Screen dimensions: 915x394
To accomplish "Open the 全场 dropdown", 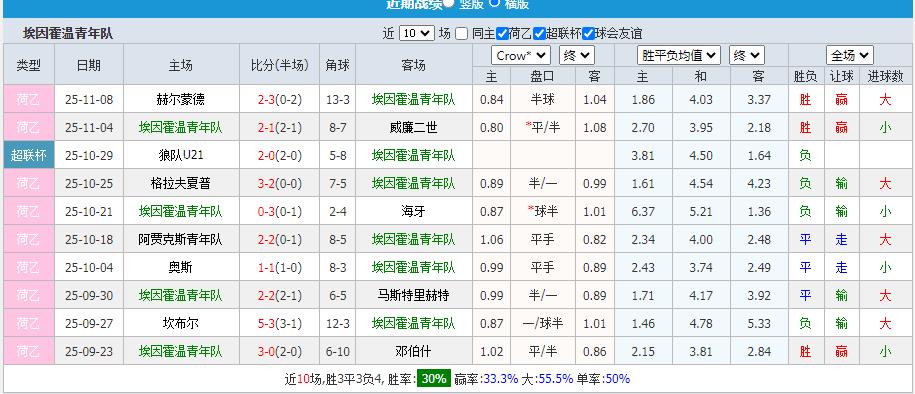I will (850, 55).
